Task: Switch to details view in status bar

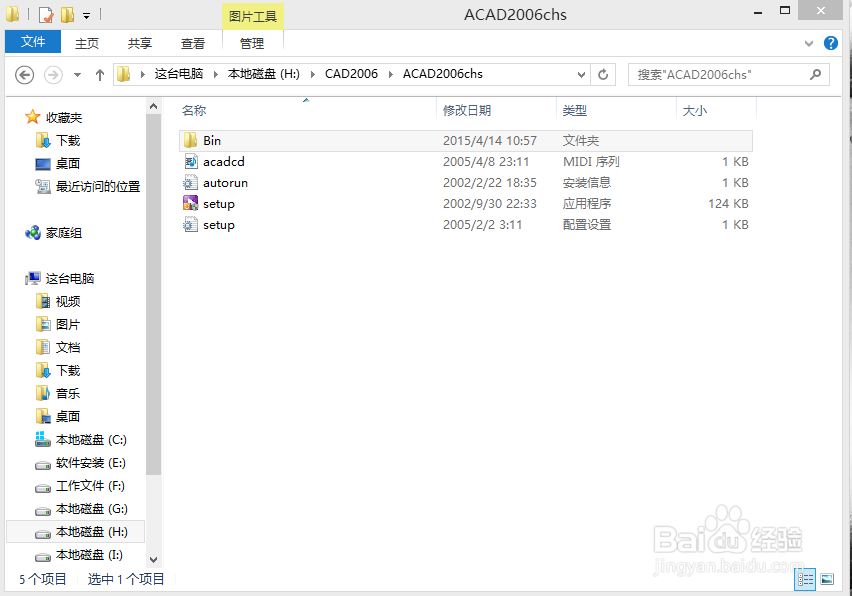Action: (805, 579)
